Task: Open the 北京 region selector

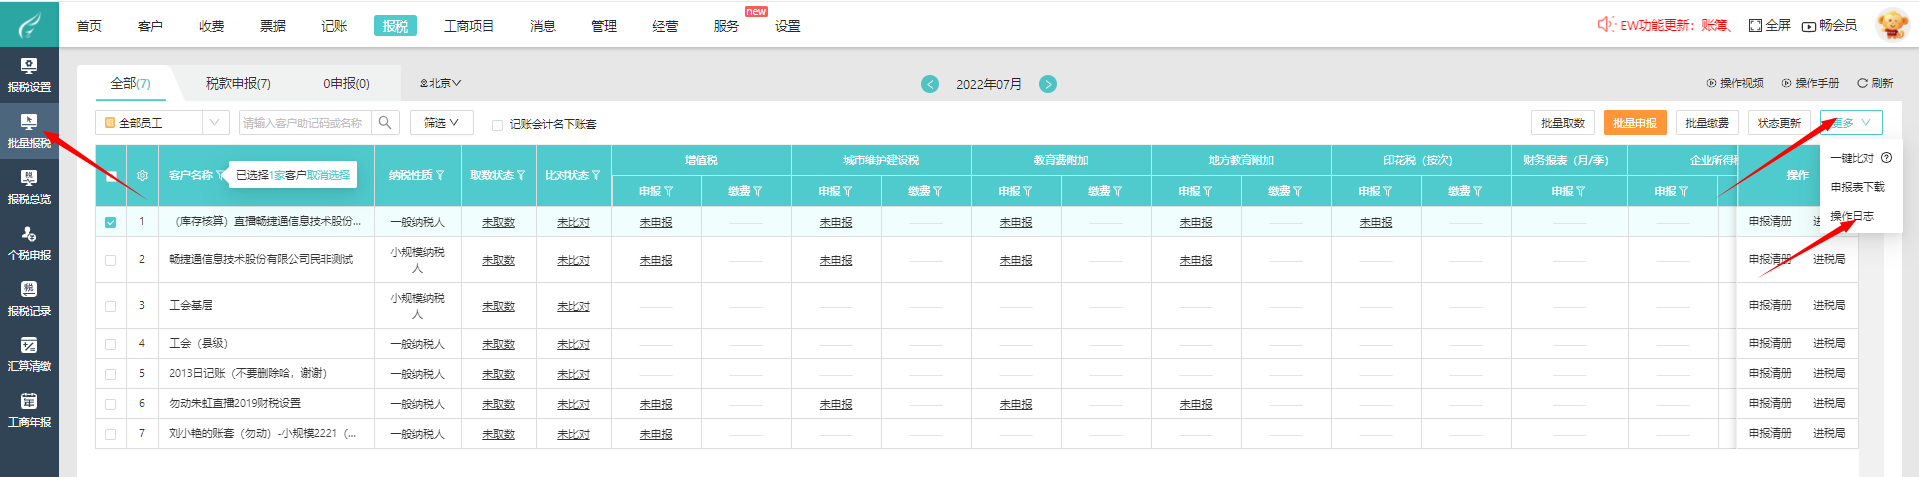Action: tap(441, 84)
